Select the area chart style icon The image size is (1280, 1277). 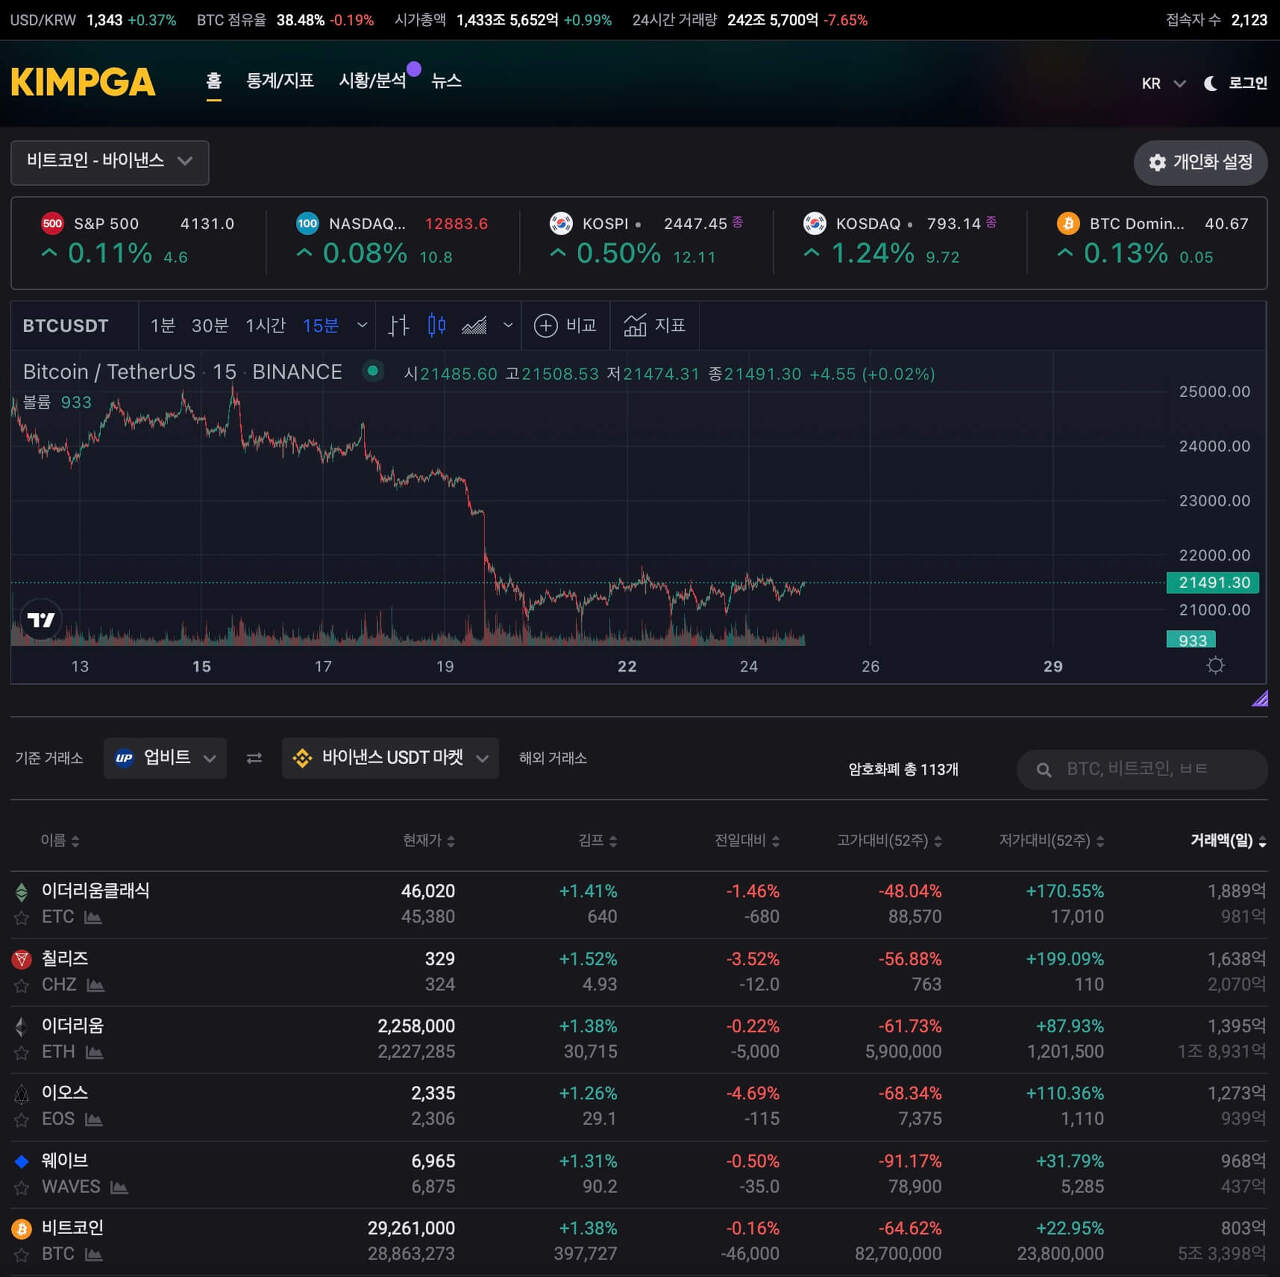[474, 325]
